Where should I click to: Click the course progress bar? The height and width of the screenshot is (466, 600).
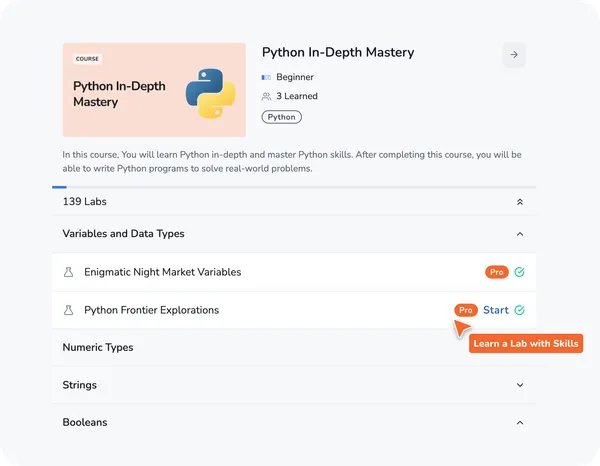[x=293, y=187]
